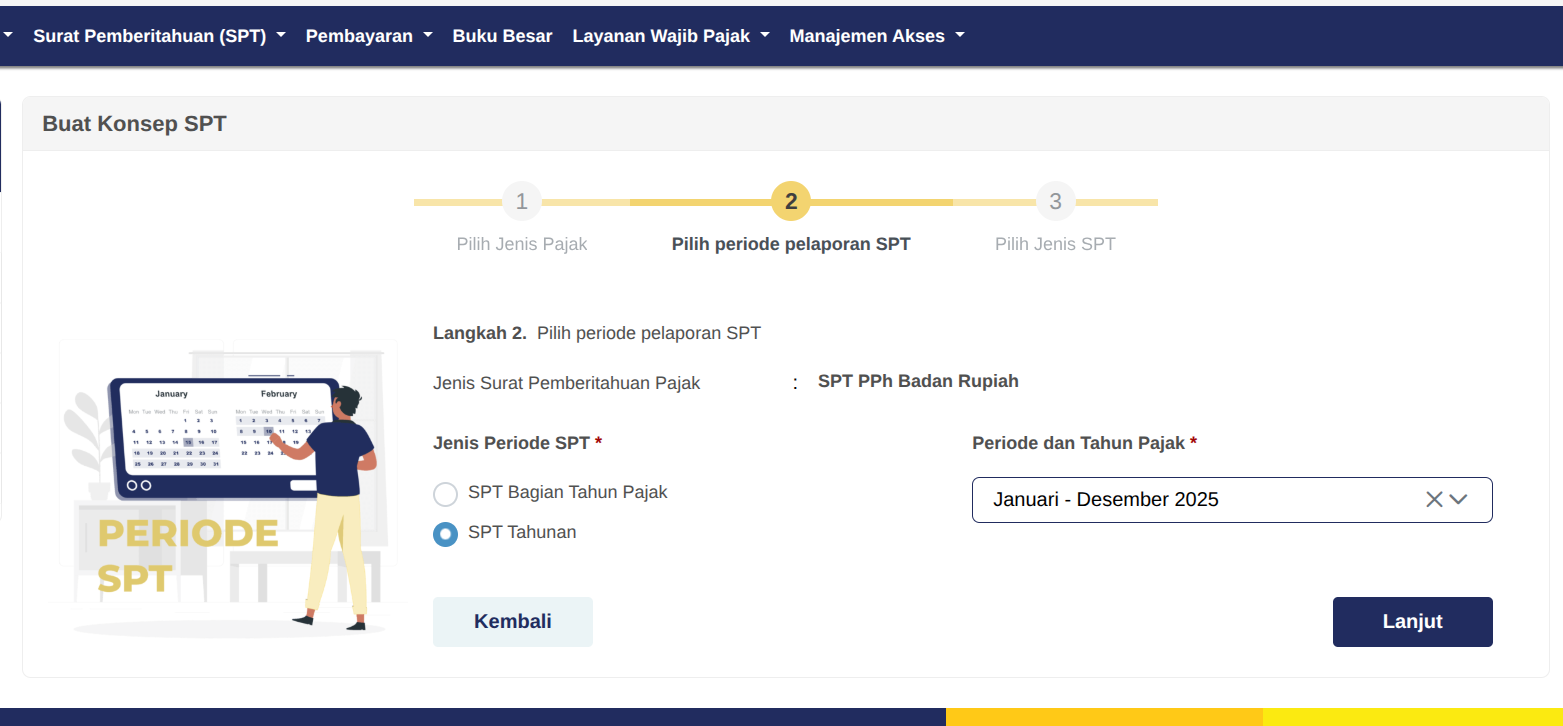Click step 1 circle labeled Pilih Jenis Pajak
This screenshot has height=726, width=1563.
pos(521,201)
